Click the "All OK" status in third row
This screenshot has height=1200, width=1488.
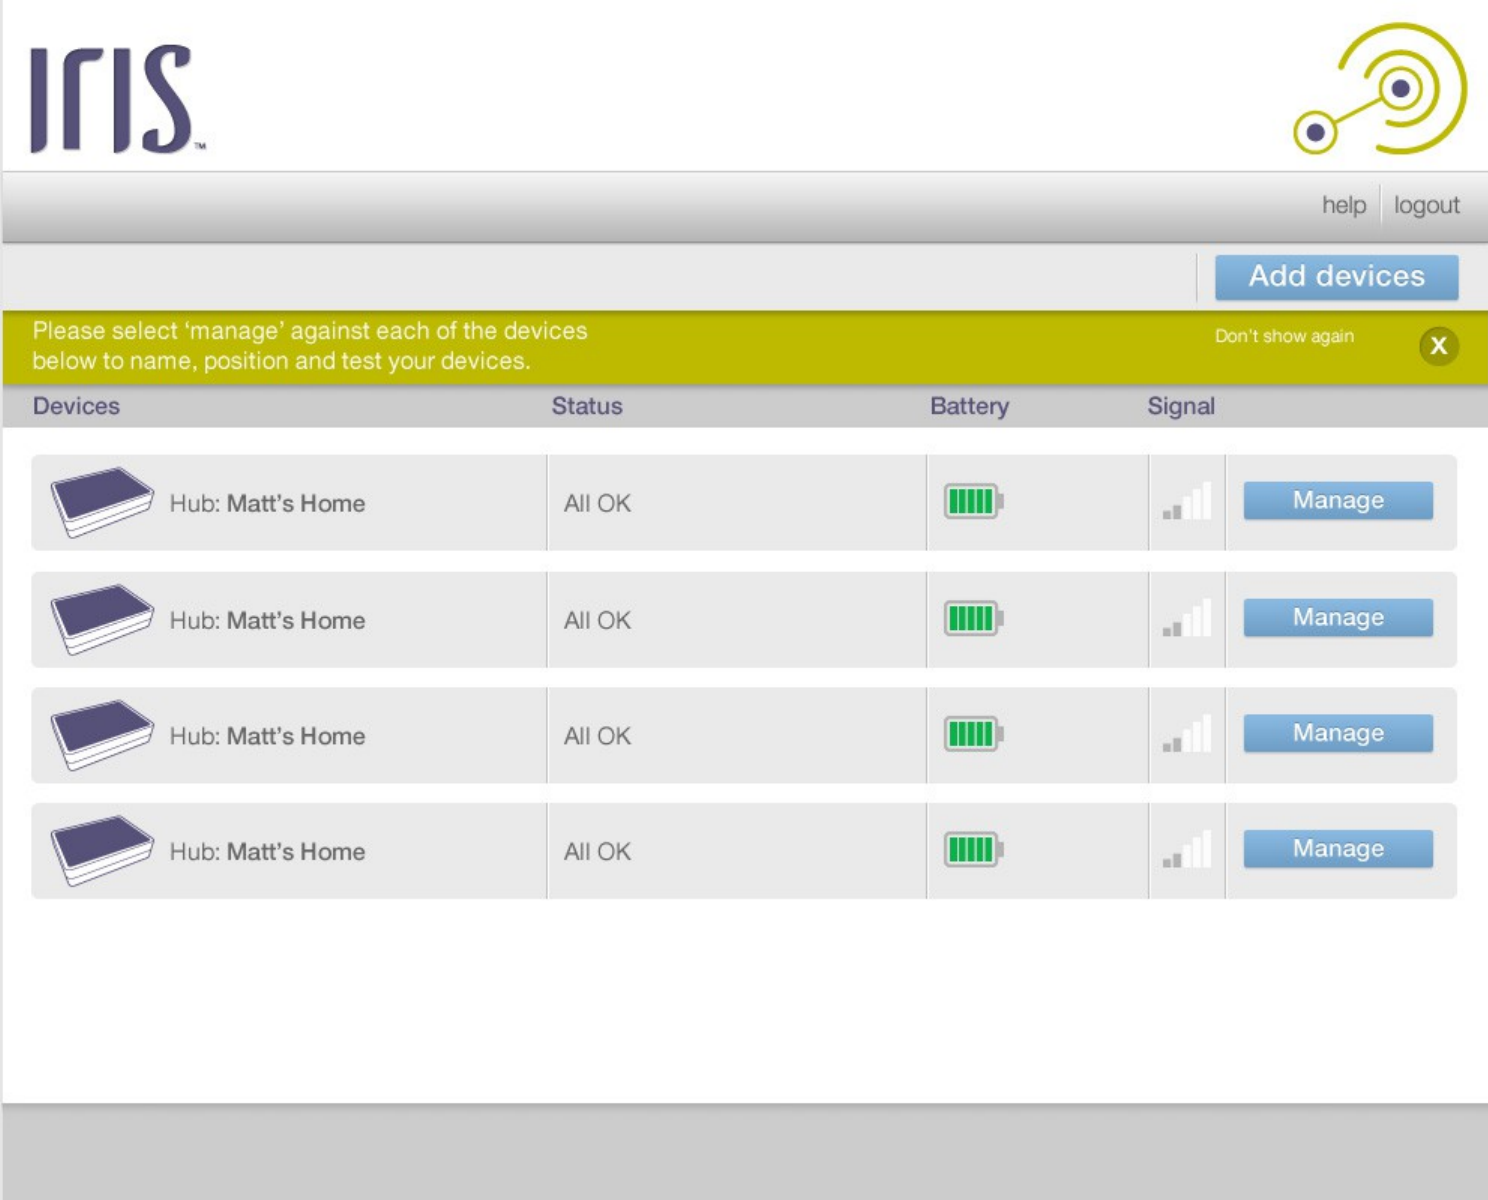coord(597,736)
